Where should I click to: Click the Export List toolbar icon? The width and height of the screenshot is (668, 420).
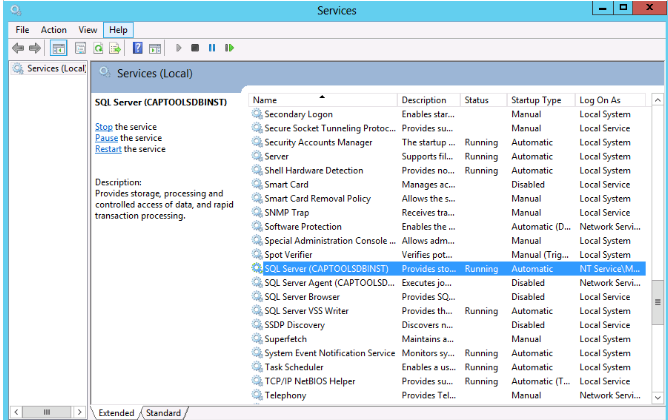[x=115, y=48]
